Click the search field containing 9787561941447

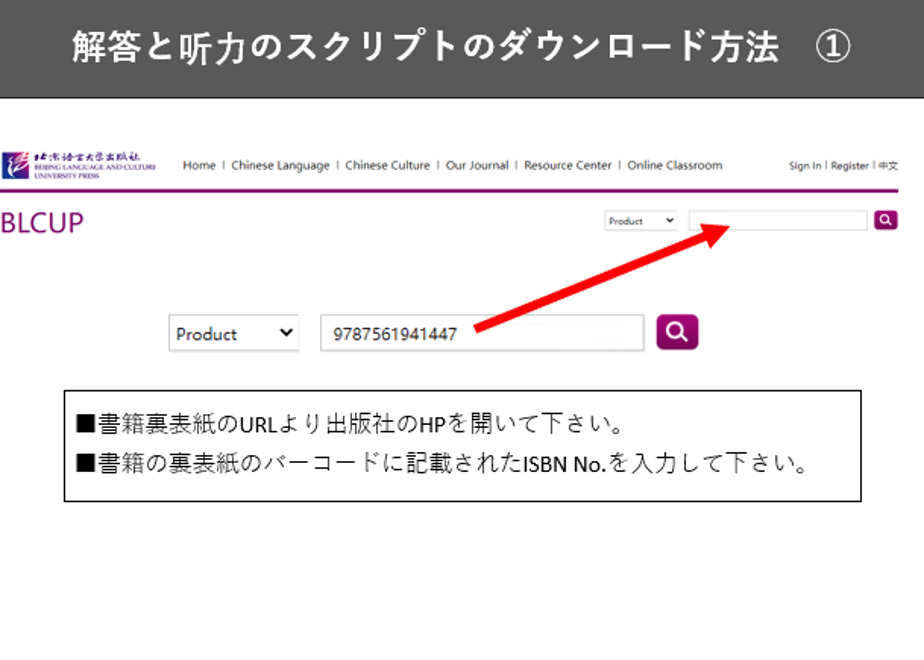pos(482,334)
